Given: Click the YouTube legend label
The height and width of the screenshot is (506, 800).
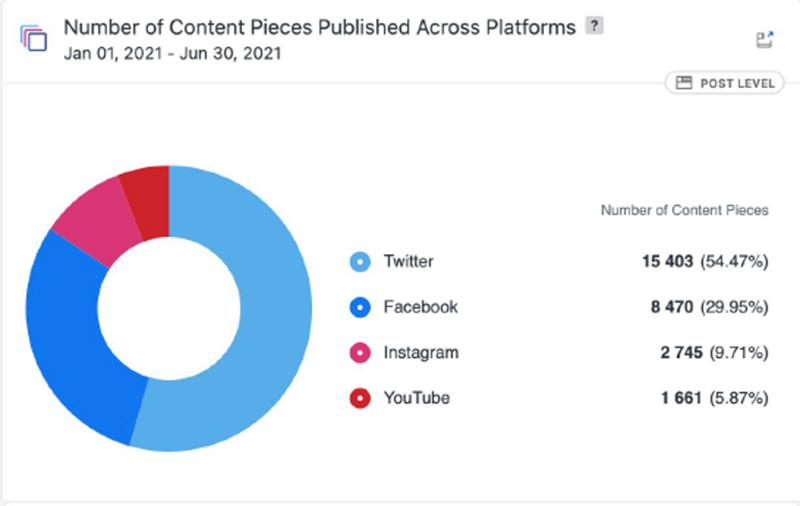Looking at the screenshot, I should tap(417, 398).
